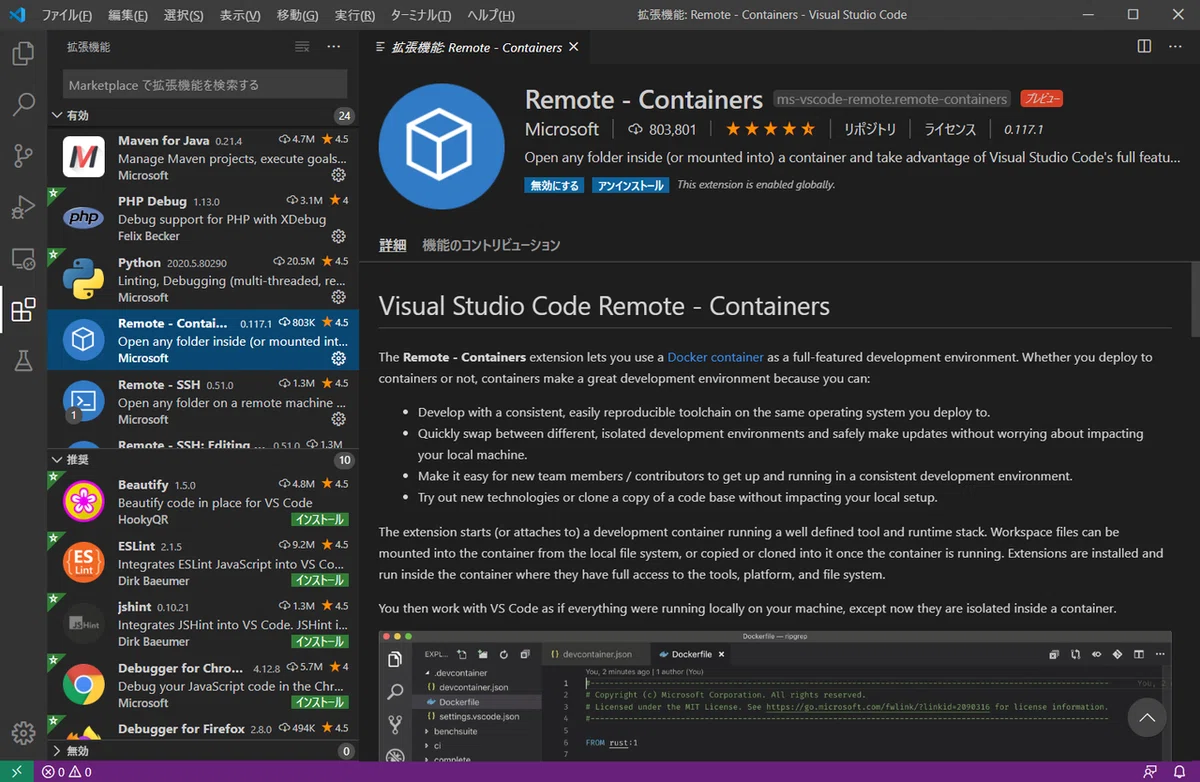1200x782 pixels.
Task: Click the details page vertical scrollbar
Action: pyautogui.click(x=1194, y=299)
